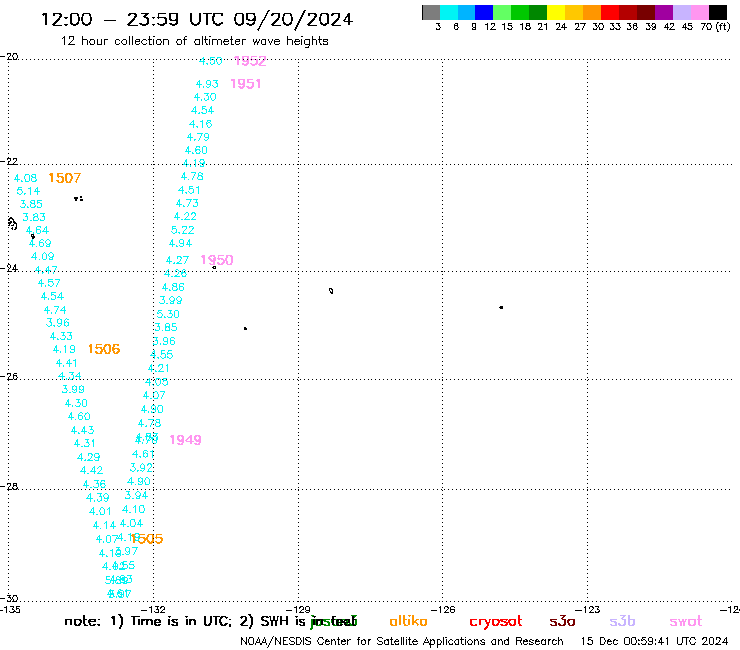Click the yellow swatch in the color scale

pyautogui.click(x=556, y=12)
